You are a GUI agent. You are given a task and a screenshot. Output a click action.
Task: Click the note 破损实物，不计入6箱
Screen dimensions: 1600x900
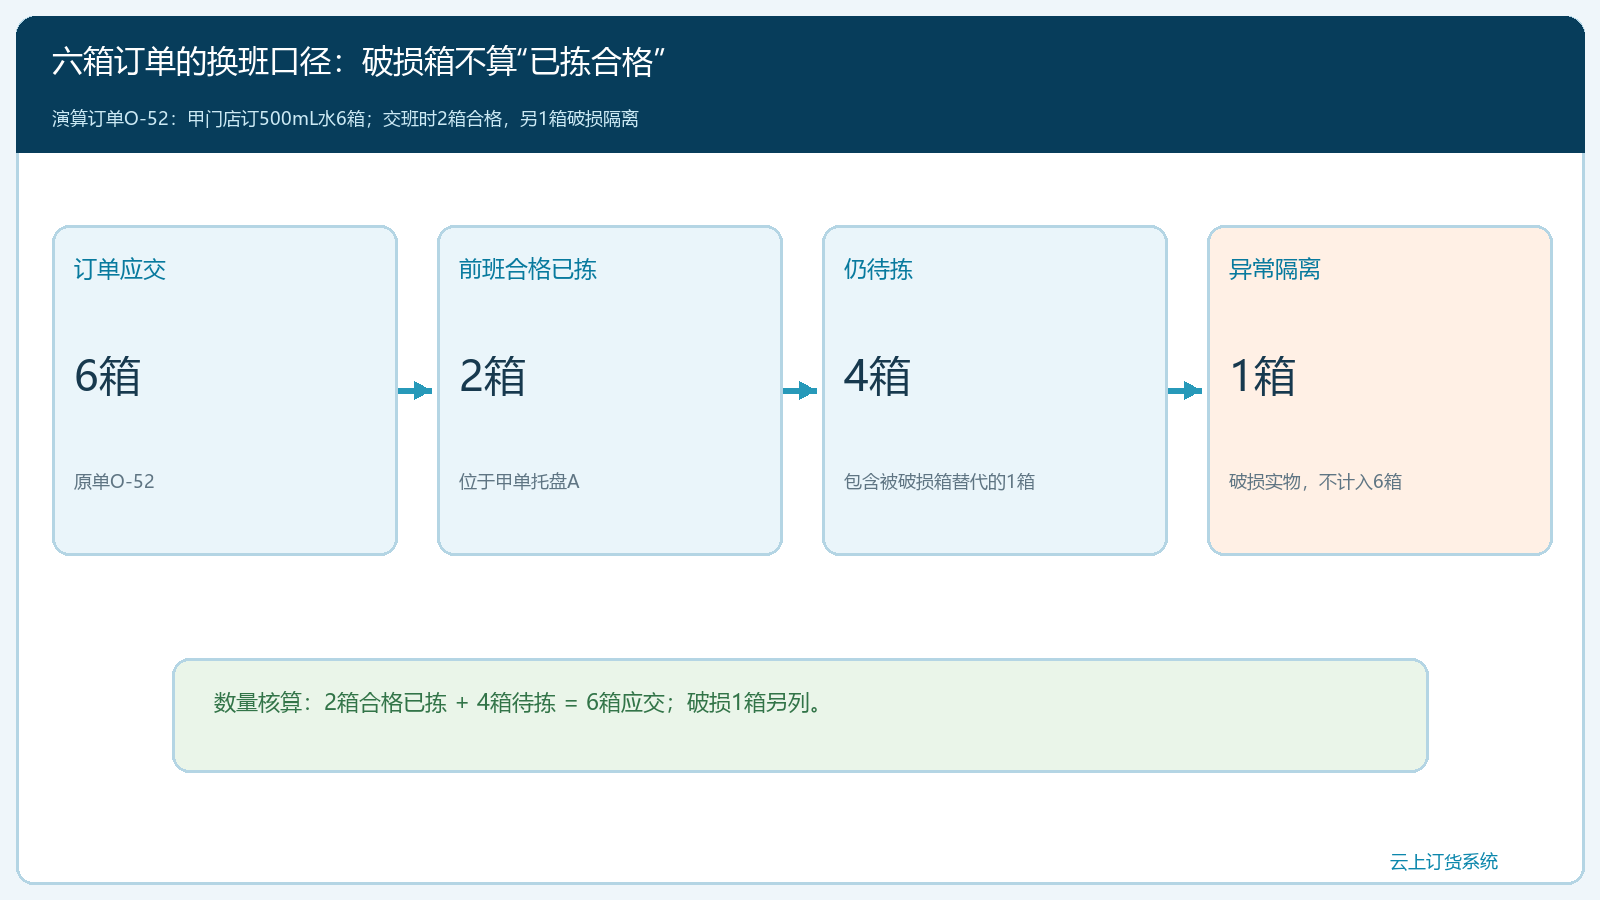pos(1315,482)
